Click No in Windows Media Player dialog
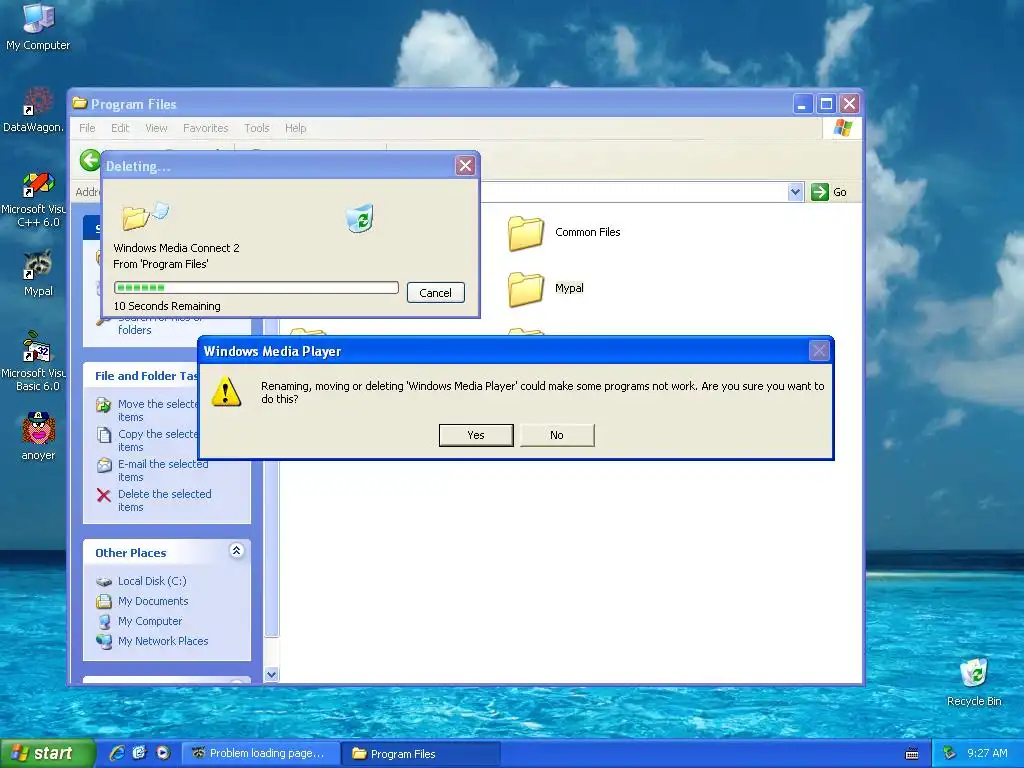The height and width of the screenshot is (768, 1024). [x=557, y=435]
